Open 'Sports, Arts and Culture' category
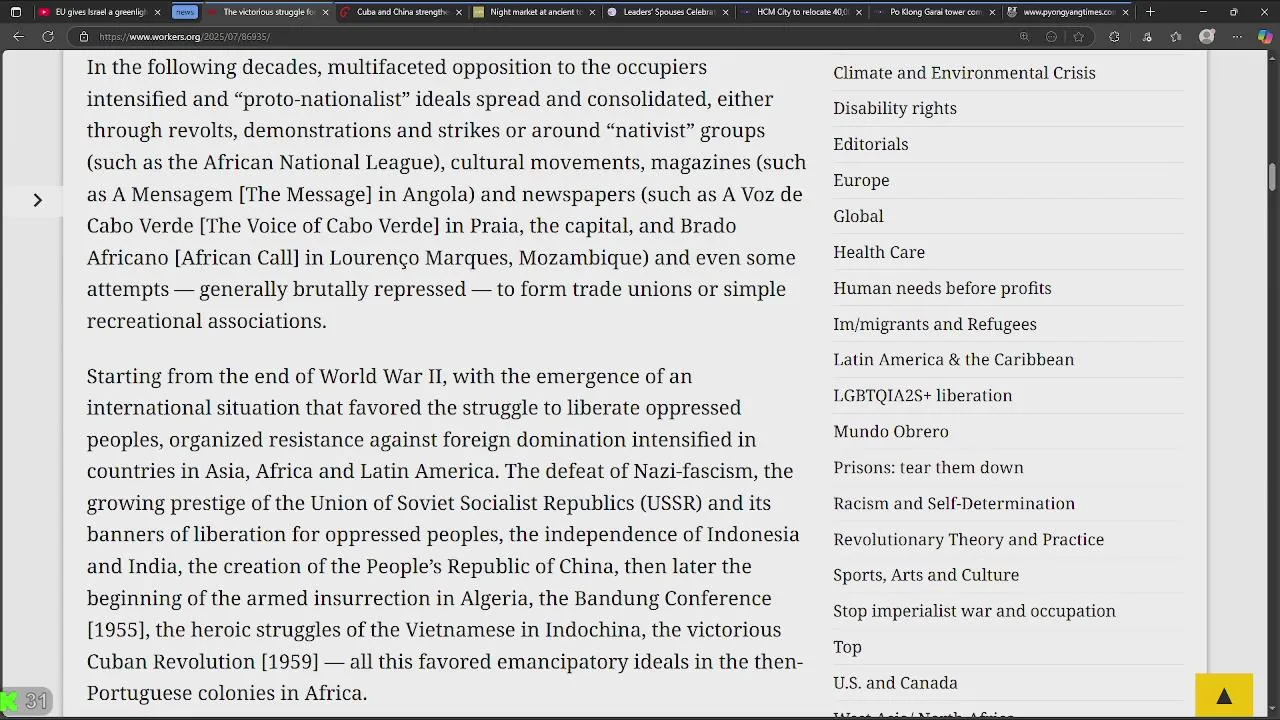The width and height of the screenshot is (1280, 720). coord(926,575)
